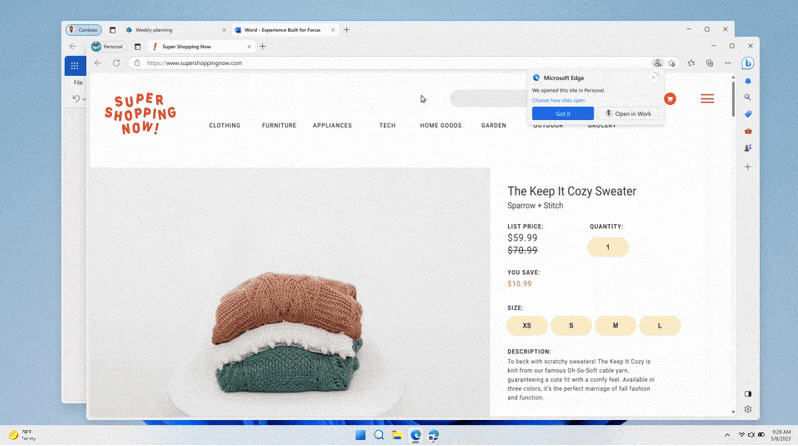
Task: Open the red tools briefcase in sidebar
Action: (748, 131)
